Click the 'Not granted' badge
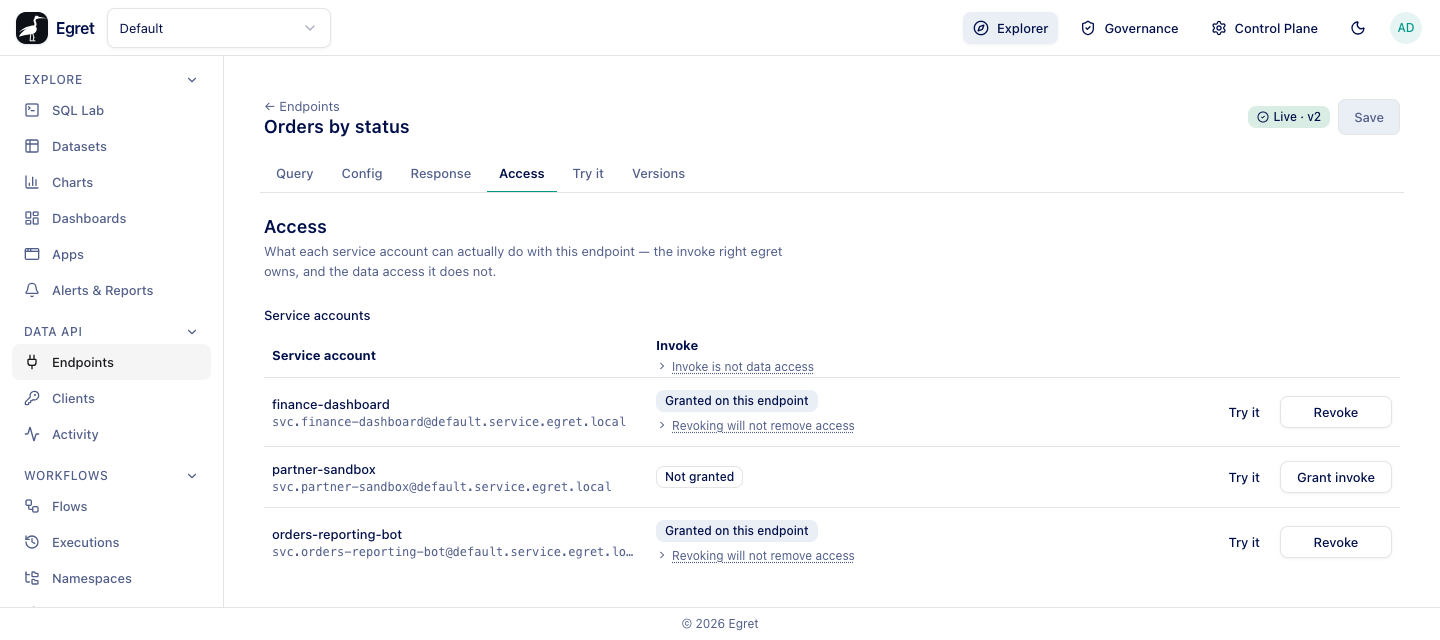 (x=699, y=477)
